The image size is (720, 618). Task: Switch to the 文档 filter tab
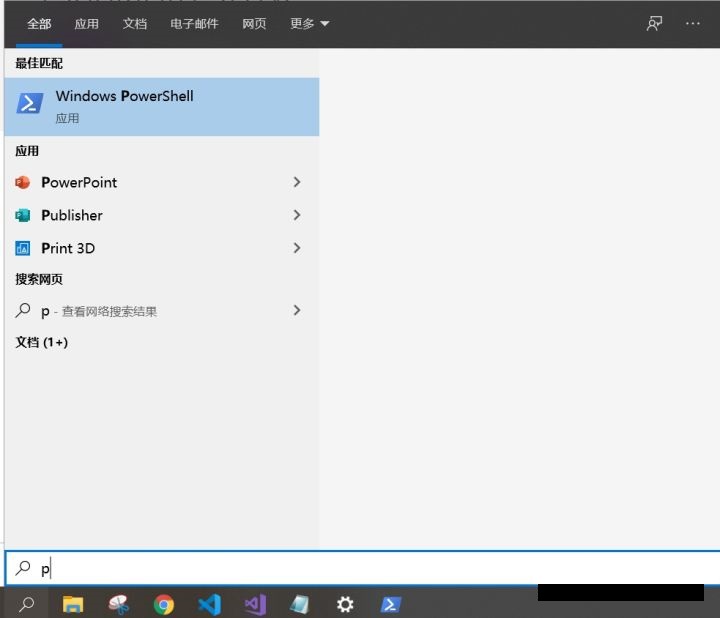click(135, 24)
